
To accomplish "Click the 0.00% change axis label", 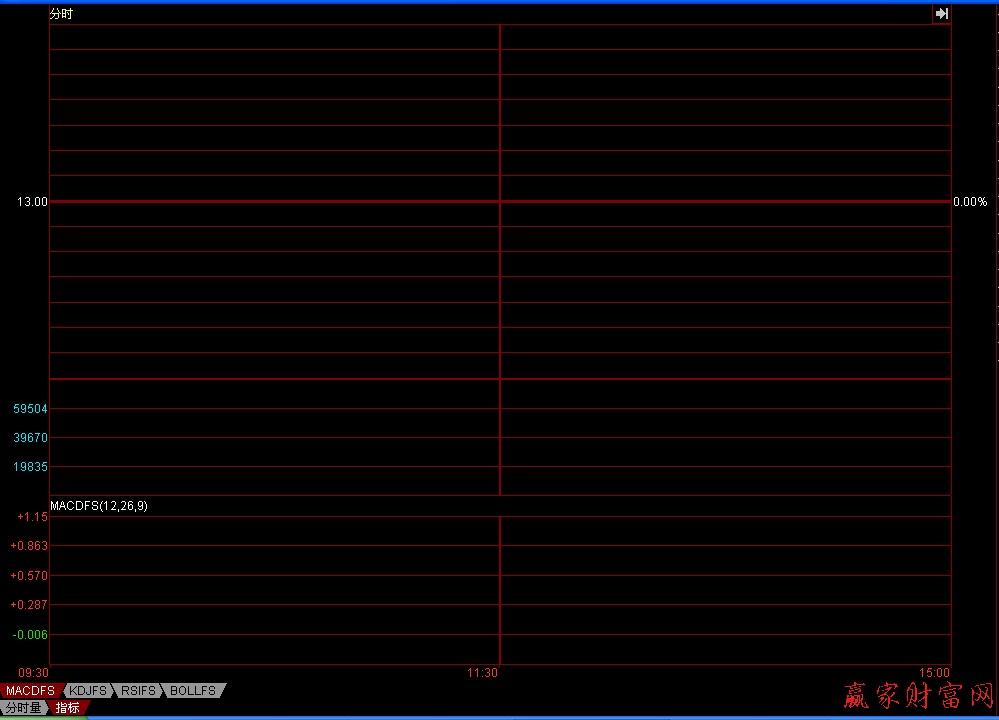I will point(969,202).
